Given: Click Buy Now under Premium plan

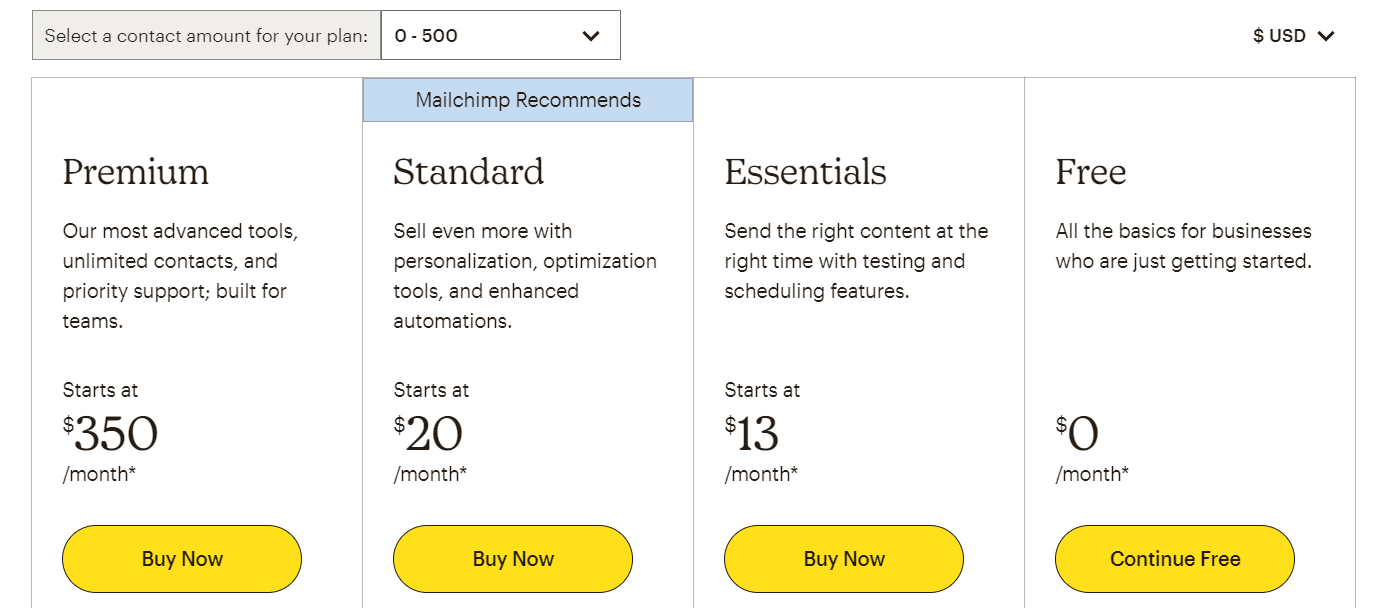Looking at the screenshot, I should coord(182,559).
